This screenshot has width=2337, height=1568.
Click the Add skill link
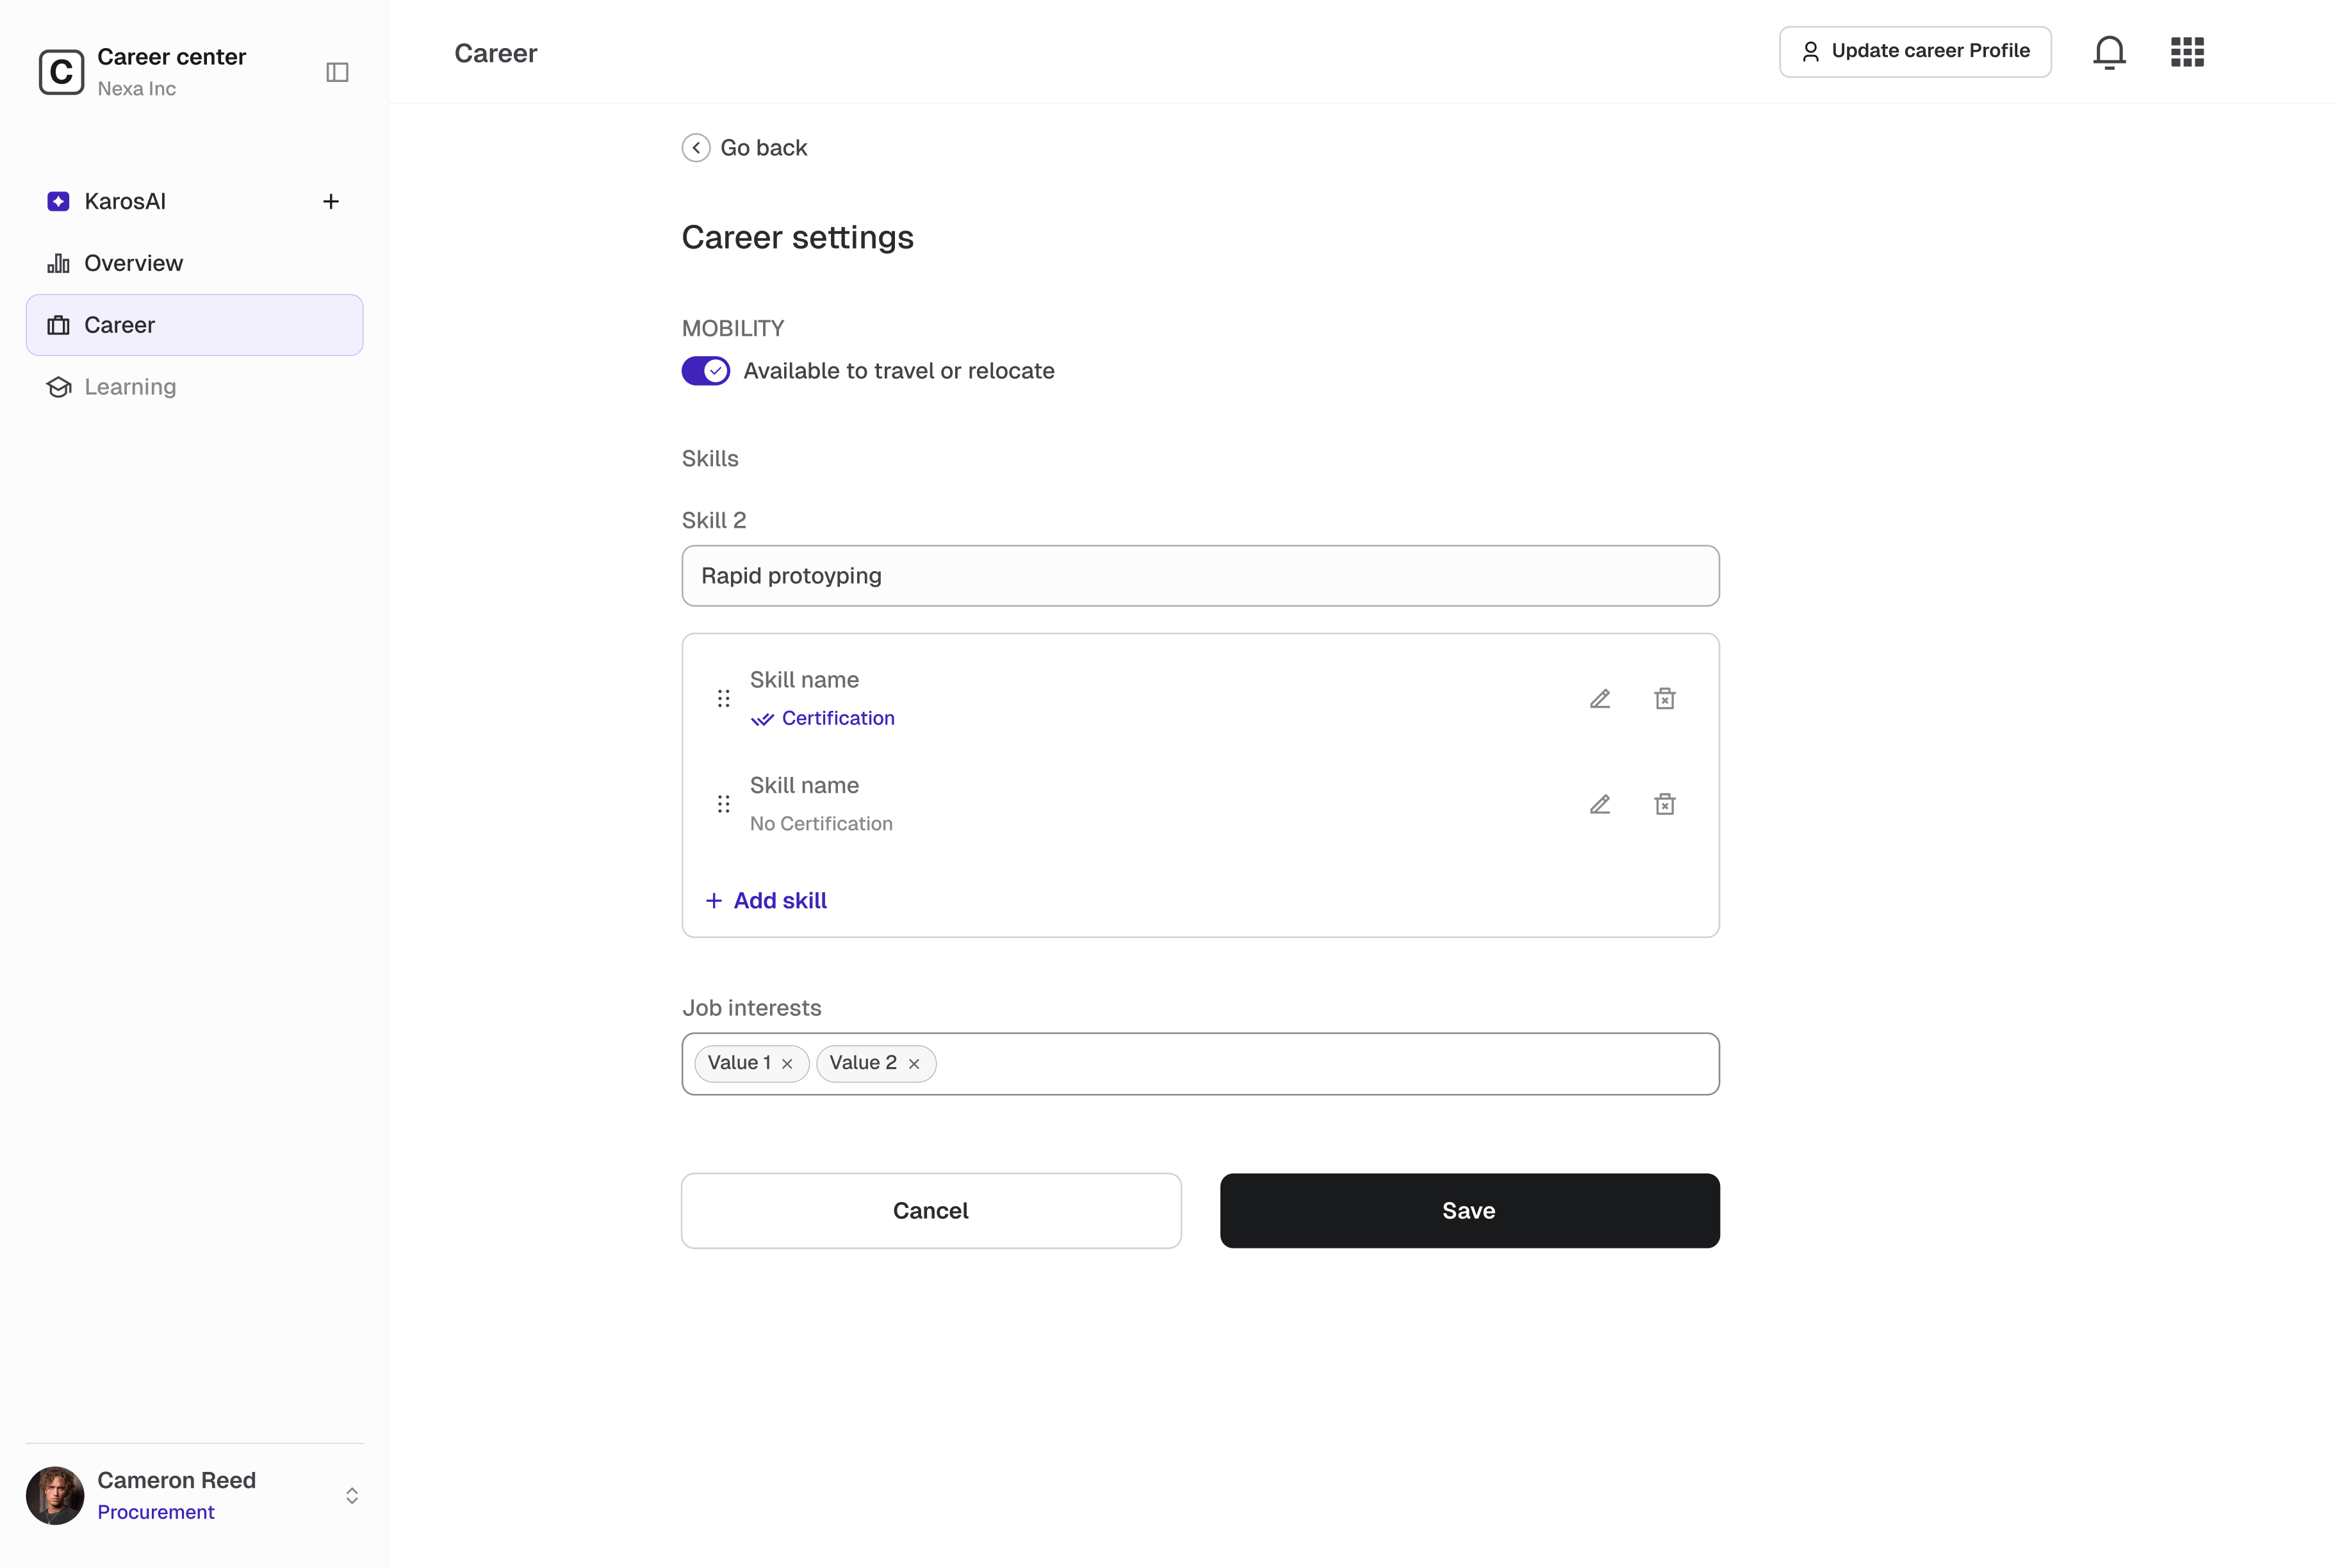766,901
